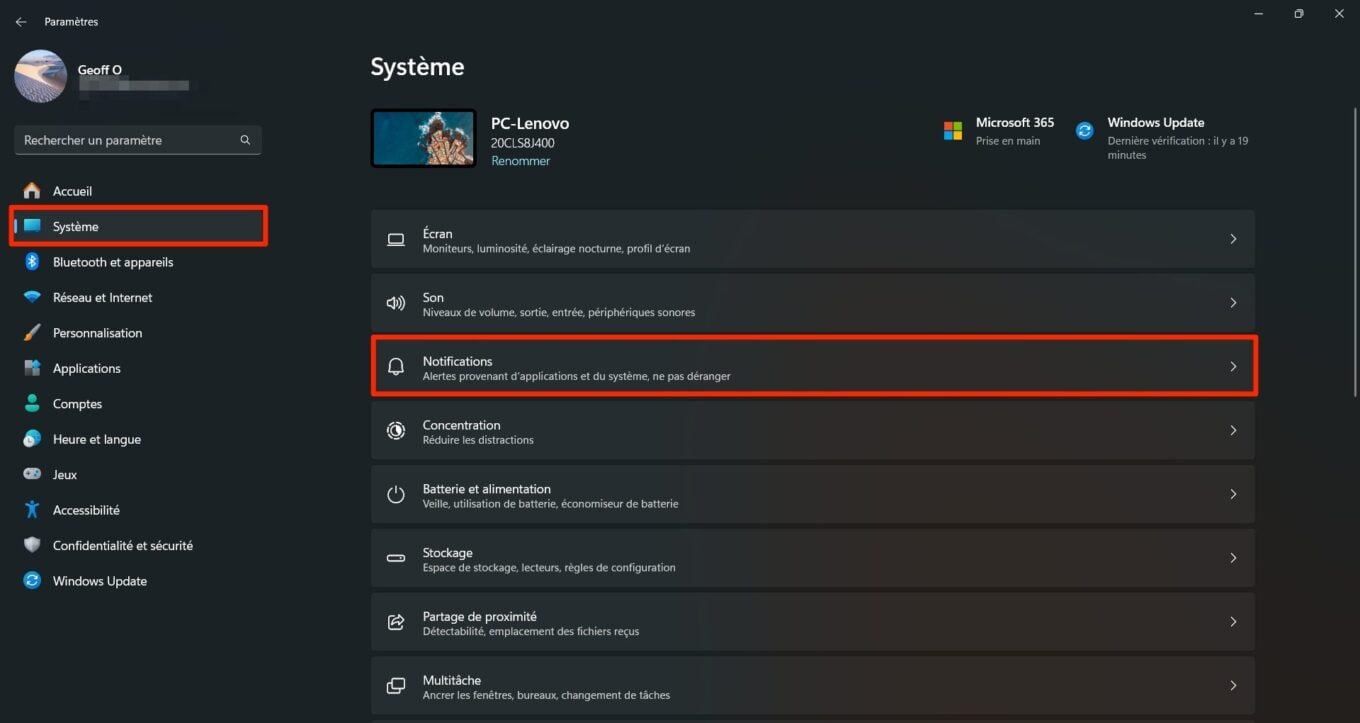Expand the Stockage row chevron
The width and height of the screenshot is (1360, 723).
pos(1233,558)
